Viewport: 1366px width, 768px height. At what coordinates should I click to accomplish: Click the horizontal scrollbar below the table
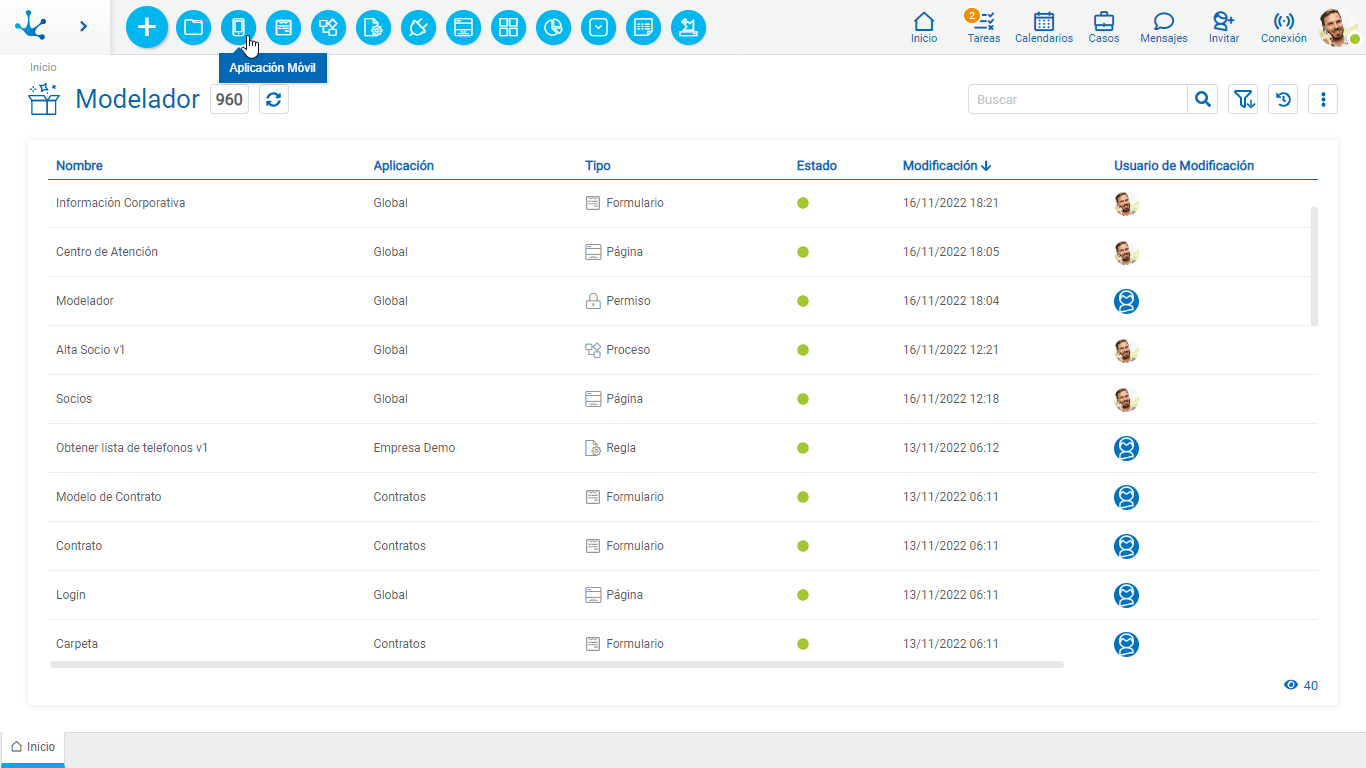tap(557, 664)
